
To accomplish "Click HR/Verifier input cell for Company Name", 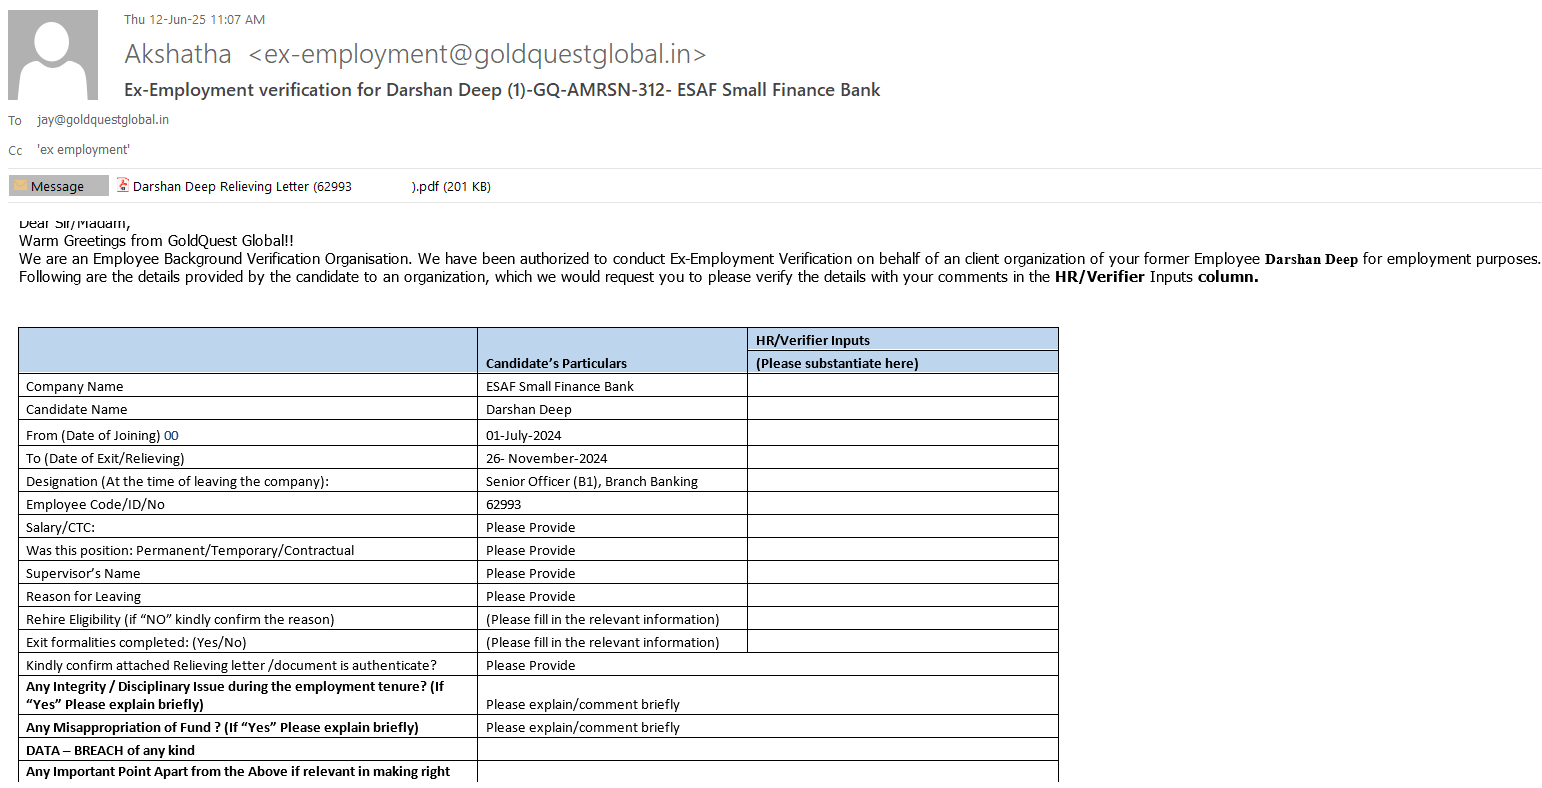I will [x=903, y=385].
